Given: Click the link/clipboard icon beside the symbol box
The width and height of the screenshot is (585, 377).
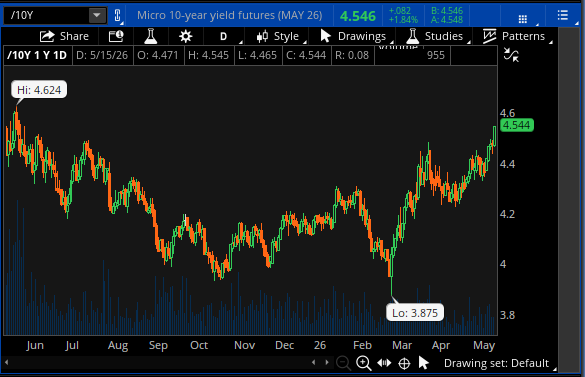Looking at the screenshot, I should point(117,15).
